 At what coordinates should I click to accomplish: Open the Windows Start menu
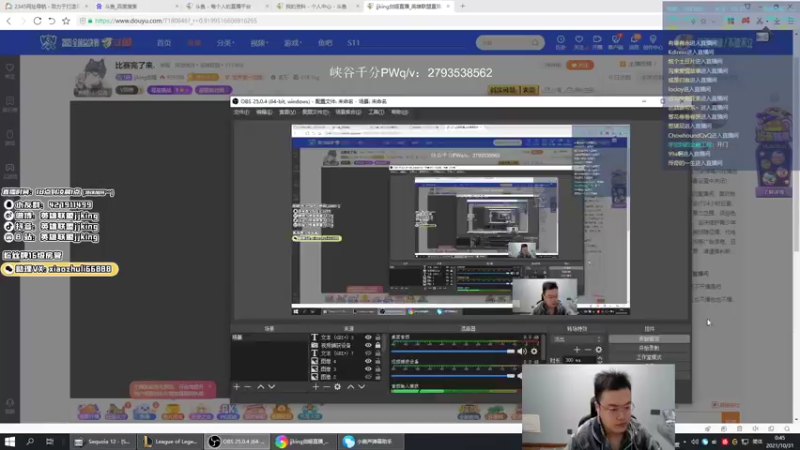(10, 441)
